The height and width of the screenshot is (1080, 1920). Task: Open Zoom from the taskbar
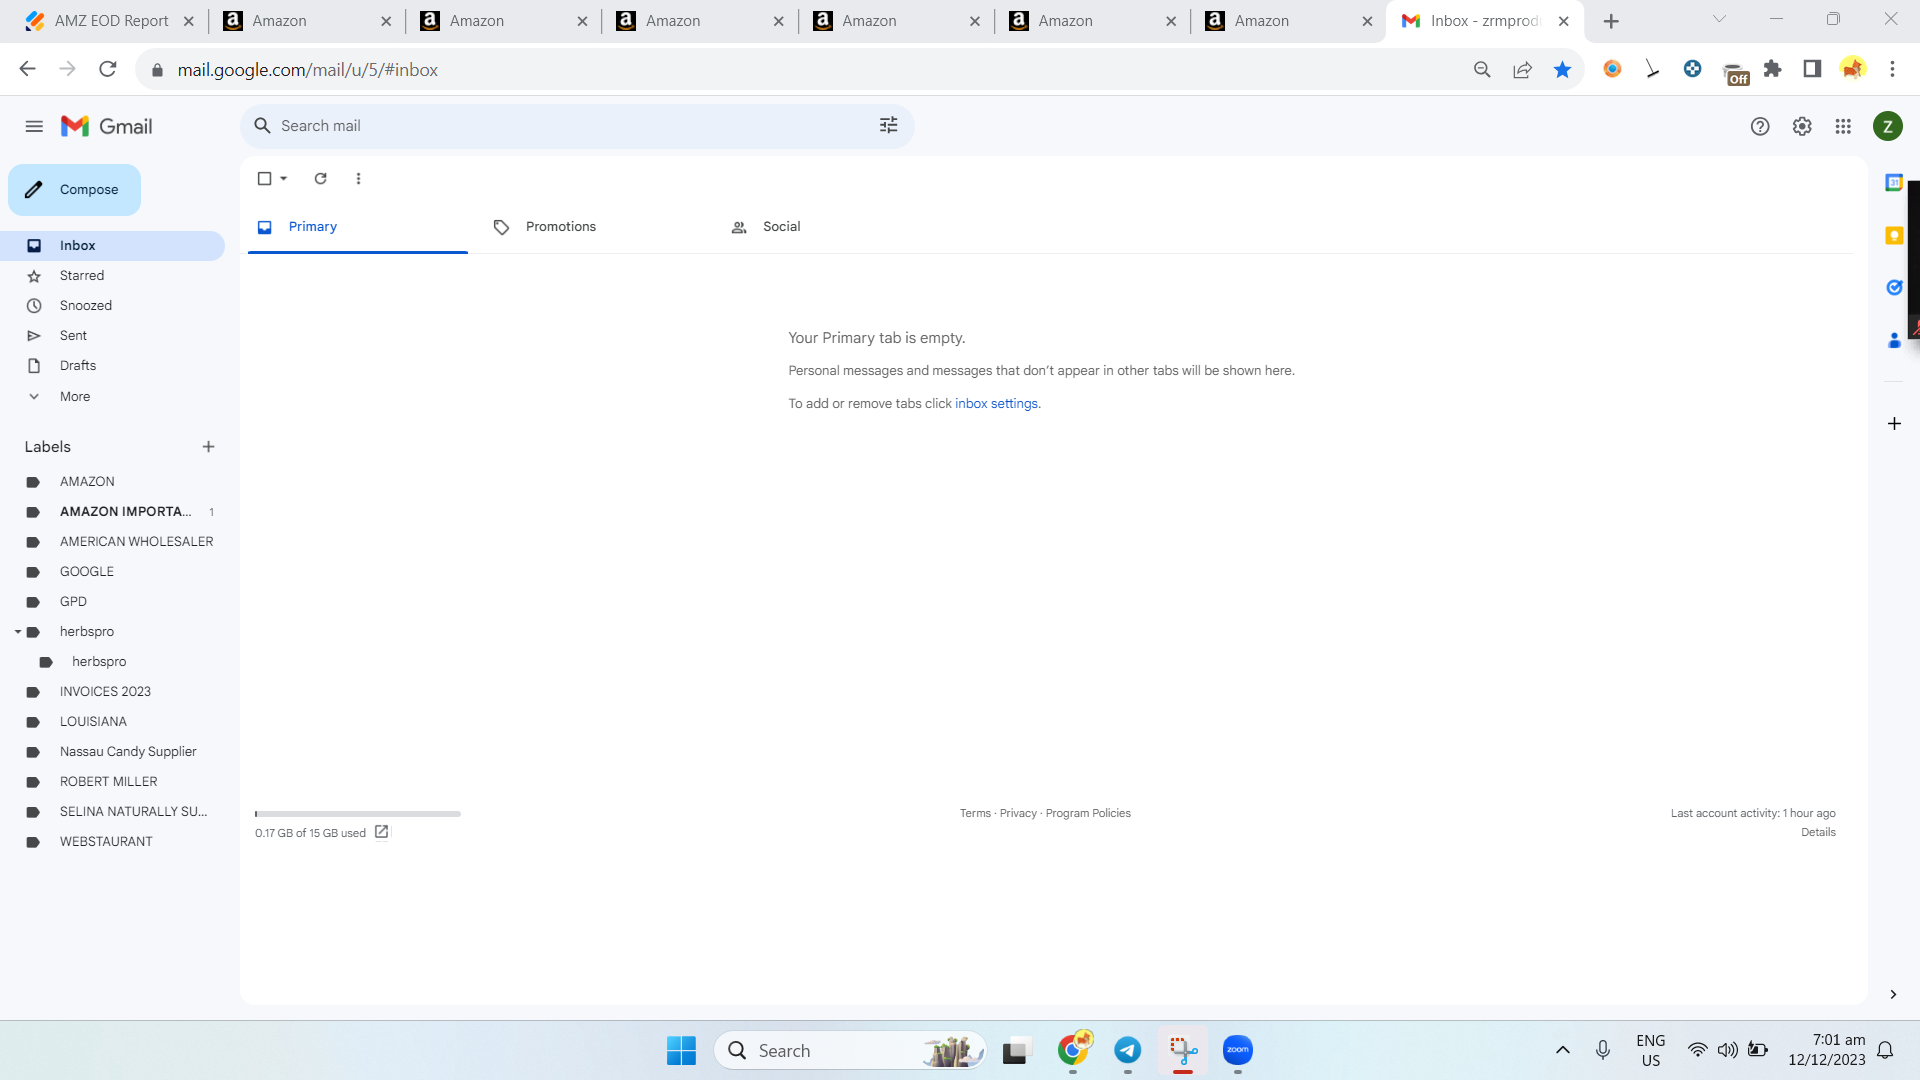point(1238,1050)
